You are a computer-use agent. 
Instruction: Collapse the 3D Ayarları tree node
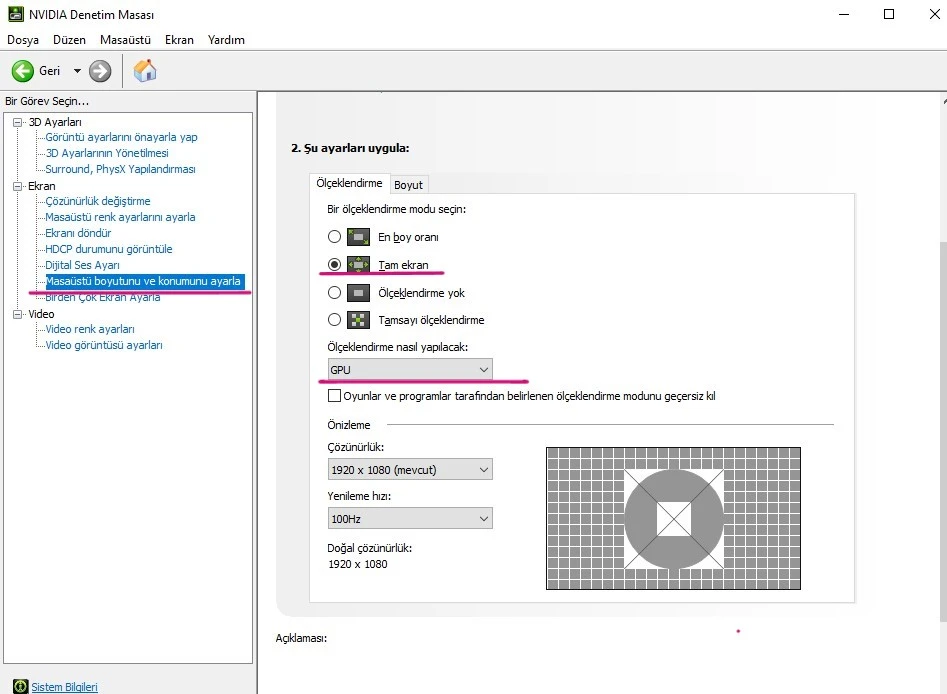(x=18, y=122)
